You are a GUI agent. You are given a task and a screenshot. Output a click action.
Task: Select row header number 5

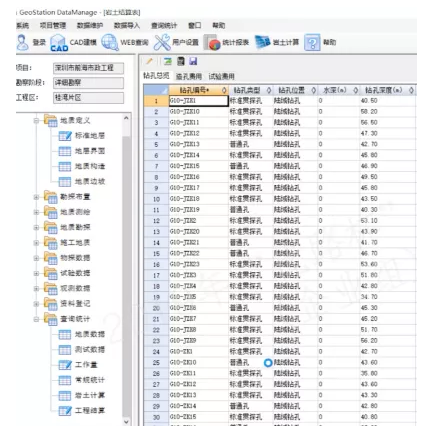point(156,145)
